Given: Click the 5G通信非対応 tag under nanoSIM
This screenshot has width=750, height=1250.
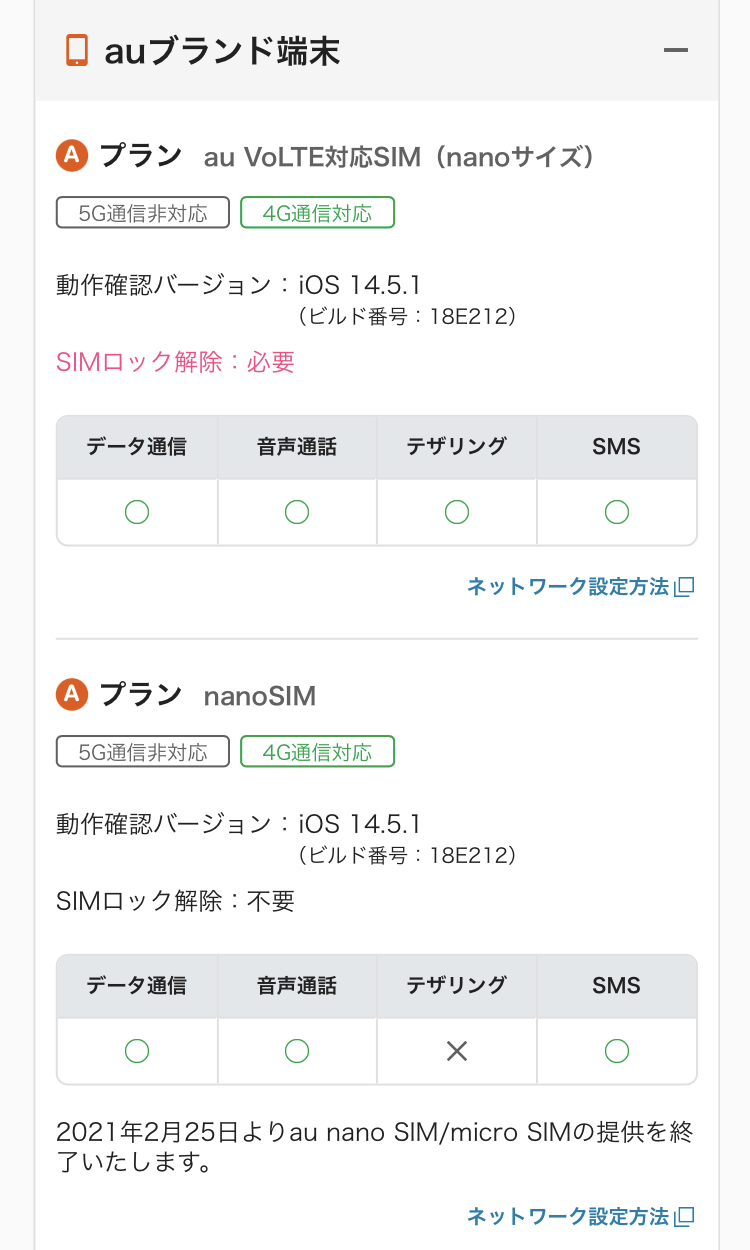Looking at the screenshot, I should click(143, 752).
